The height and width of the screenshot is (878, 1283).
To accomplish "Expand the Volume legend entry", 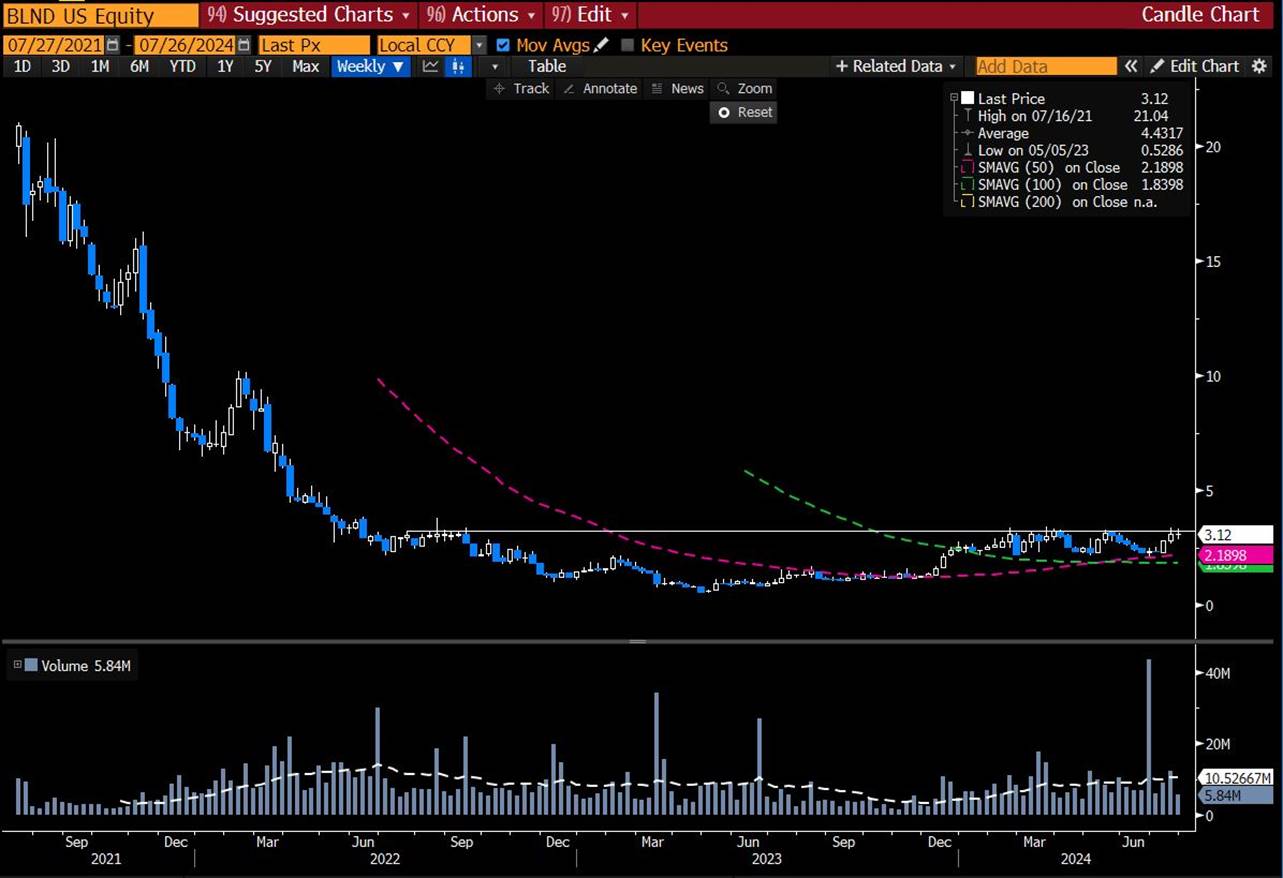I will pyautogui.click(x=17, y=665).
